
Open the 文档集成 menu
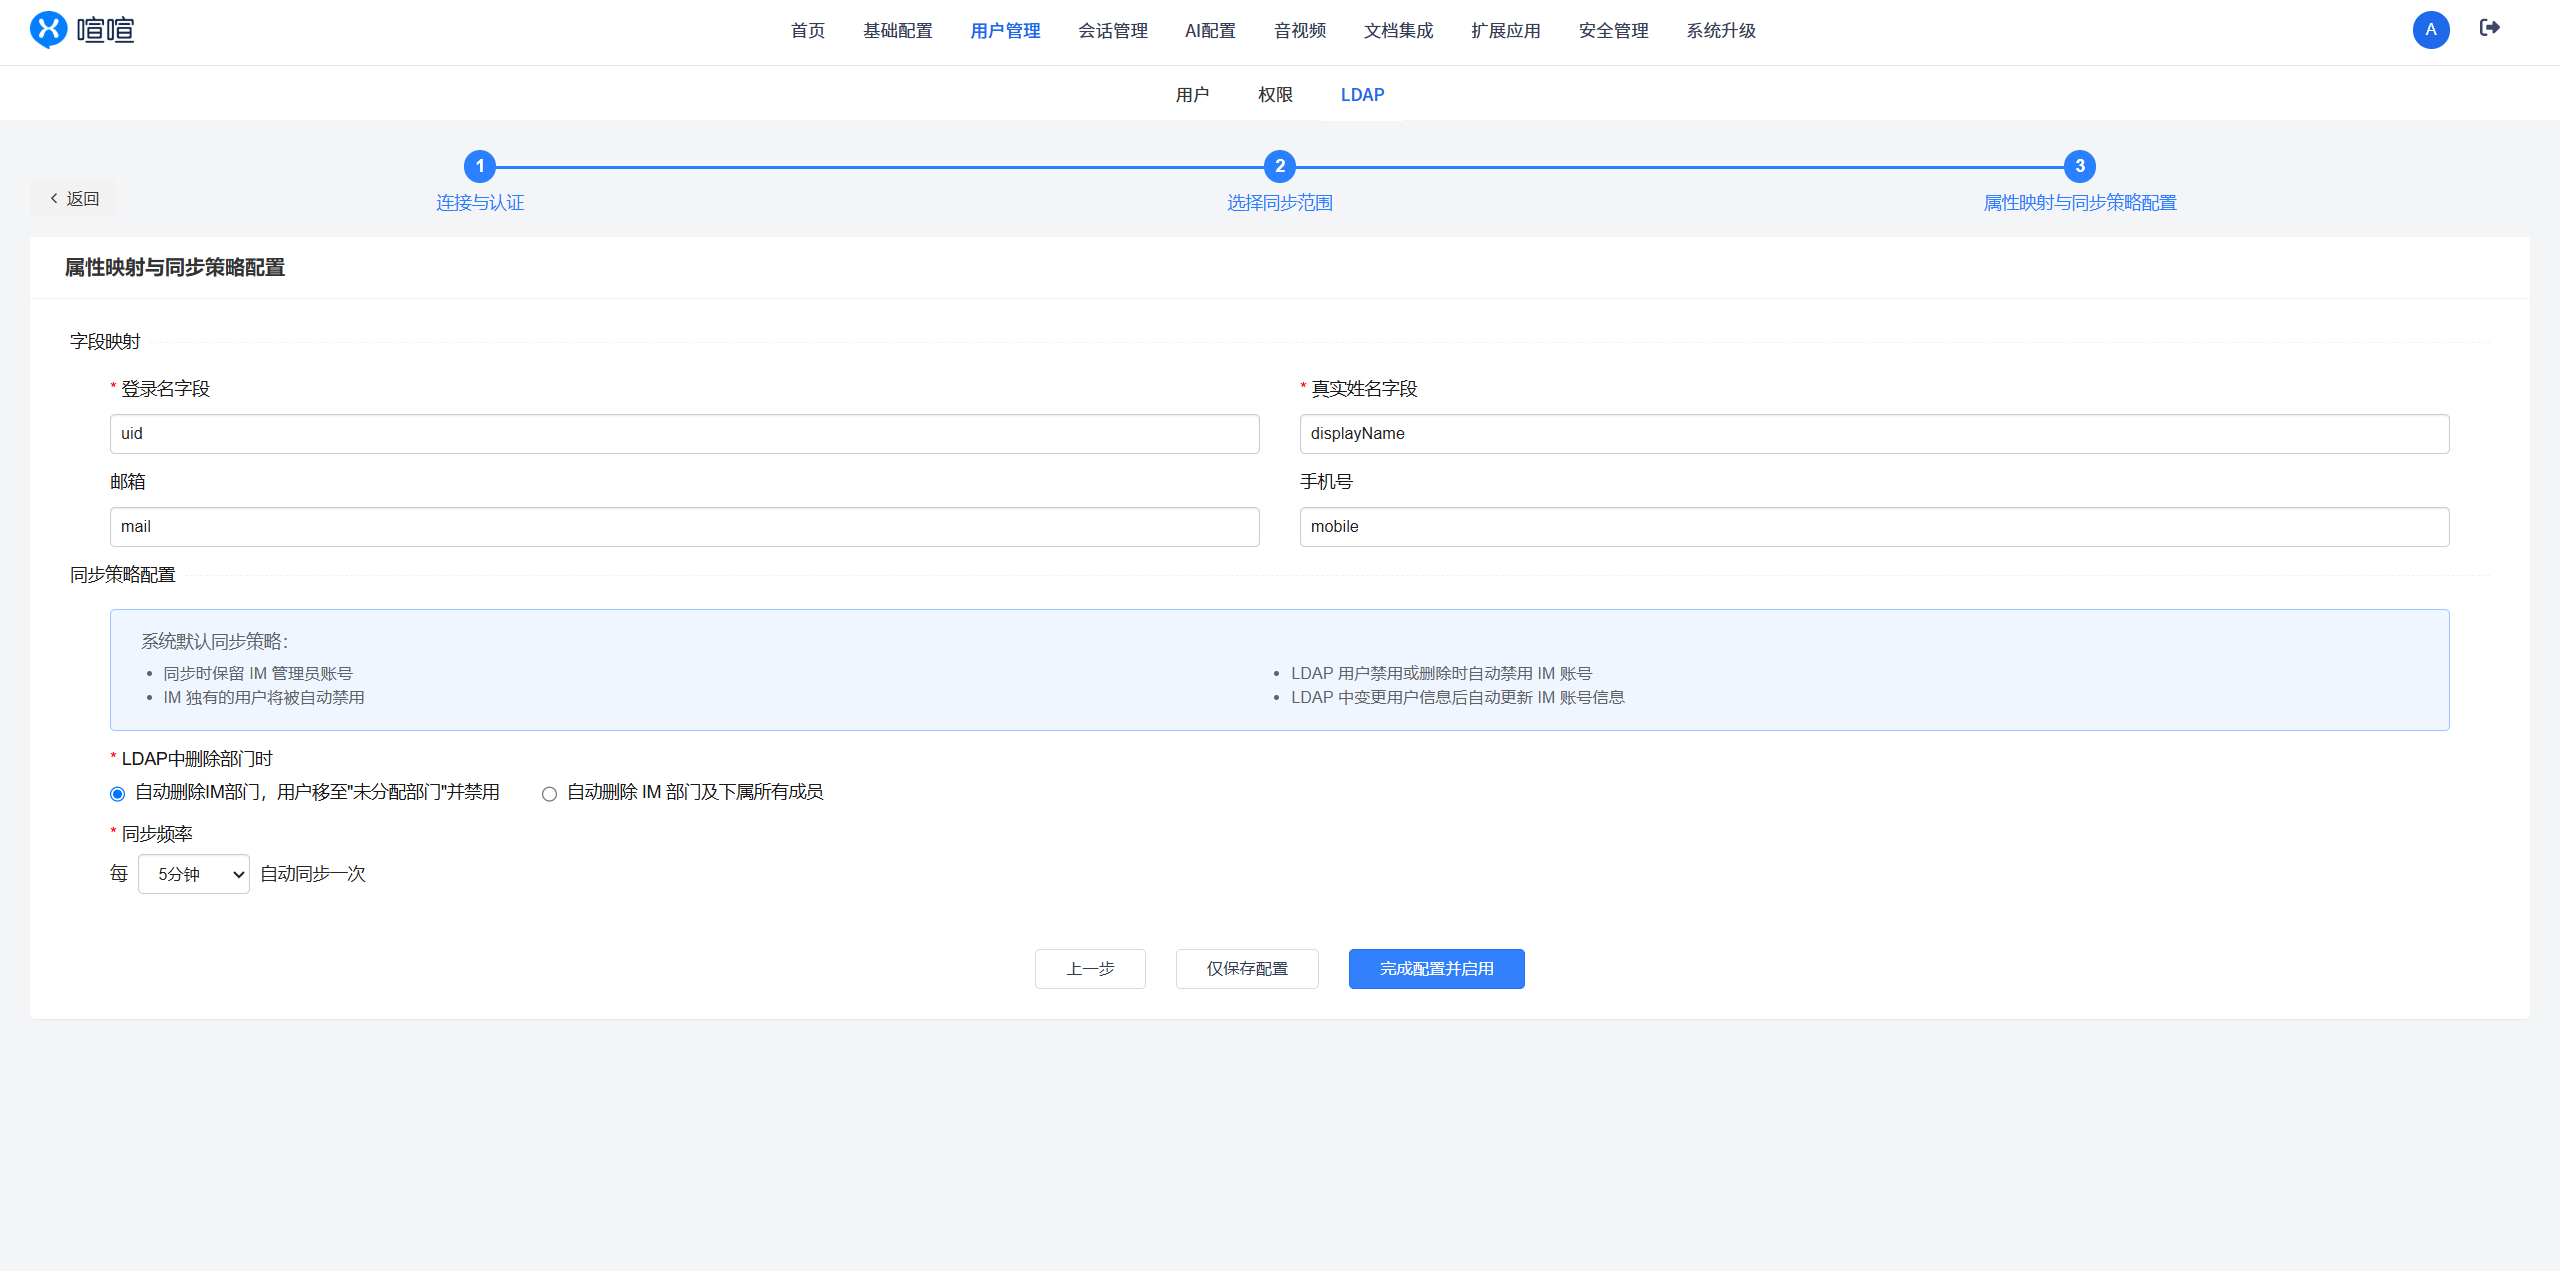[x=1398, y=31]
